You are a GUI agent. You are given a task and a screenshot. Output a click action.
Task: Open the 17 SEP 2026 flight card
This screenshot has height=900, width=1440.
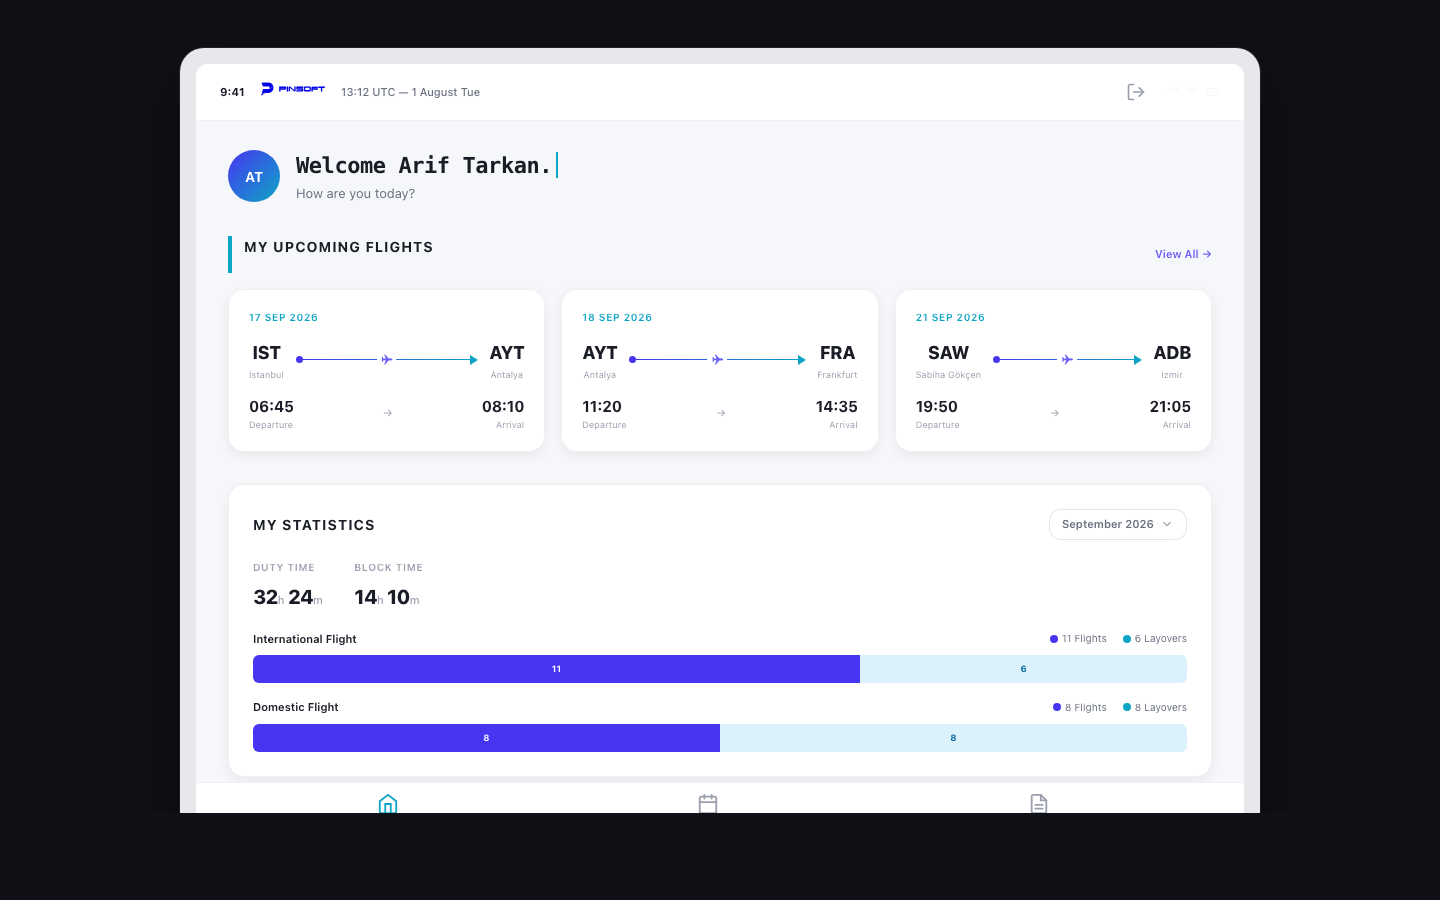386,371
